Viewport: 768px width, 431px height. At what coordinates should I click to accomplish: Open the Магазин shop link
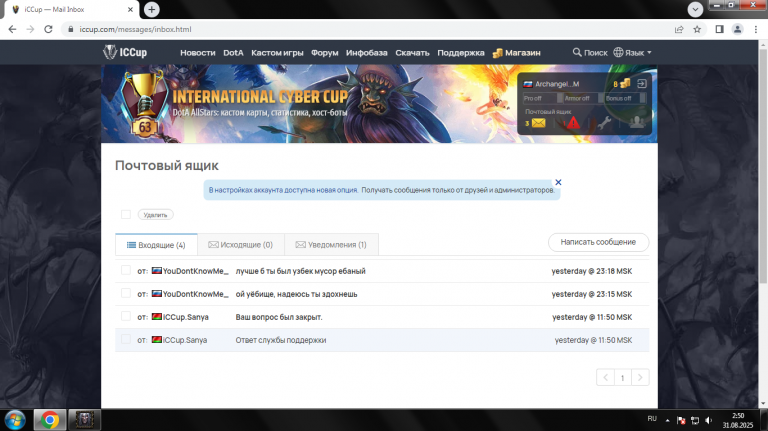click(x=516, y=52)
